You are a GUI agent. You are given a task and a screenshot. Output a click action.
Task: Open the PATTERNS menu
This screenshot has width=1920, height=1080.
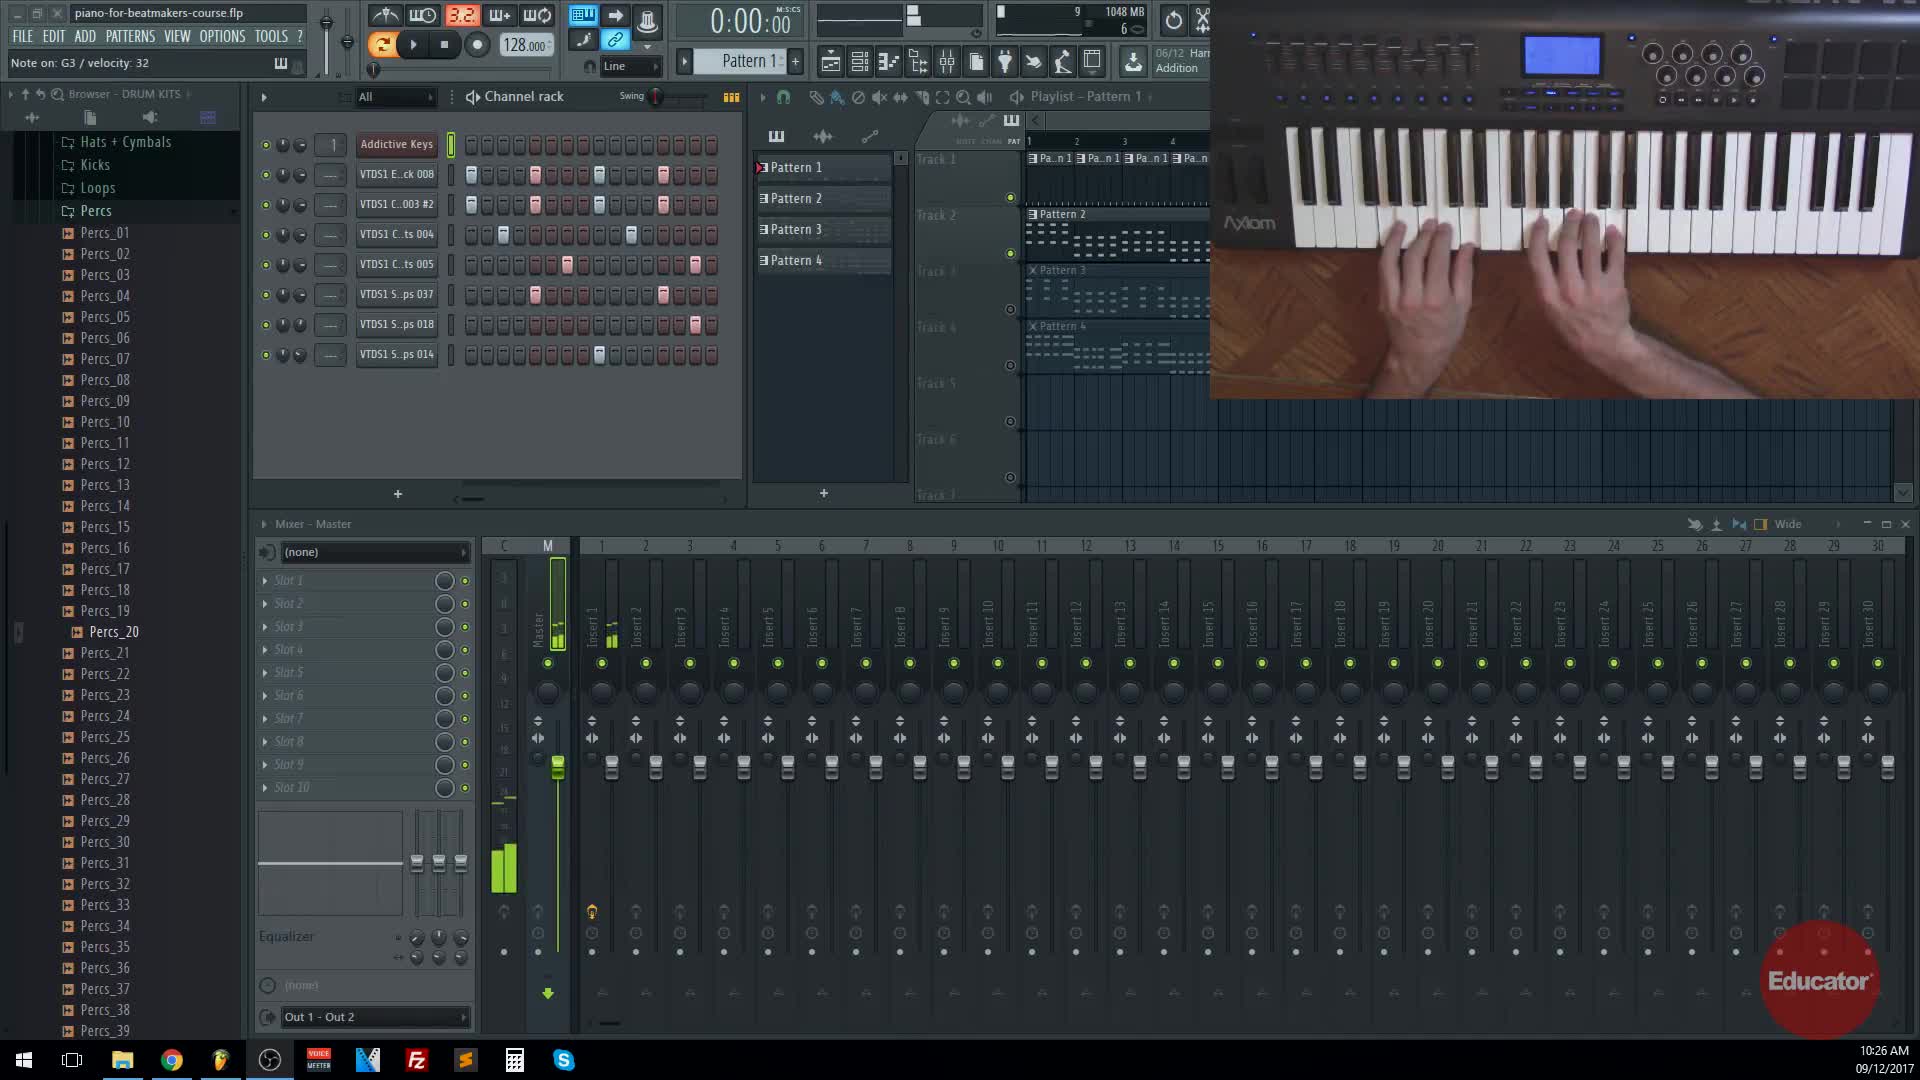click(x=130, y=36)
